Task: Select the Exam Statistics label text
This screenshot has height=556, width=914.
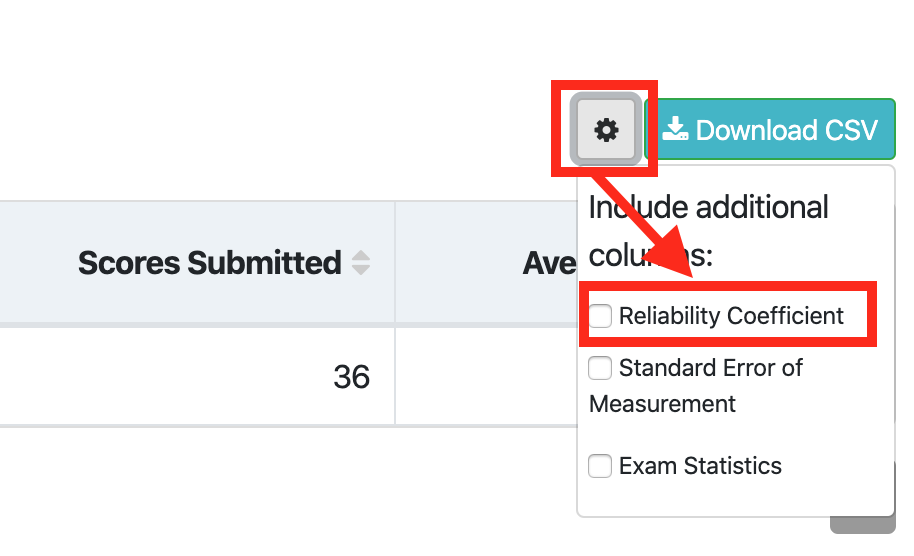Action: 700,466
